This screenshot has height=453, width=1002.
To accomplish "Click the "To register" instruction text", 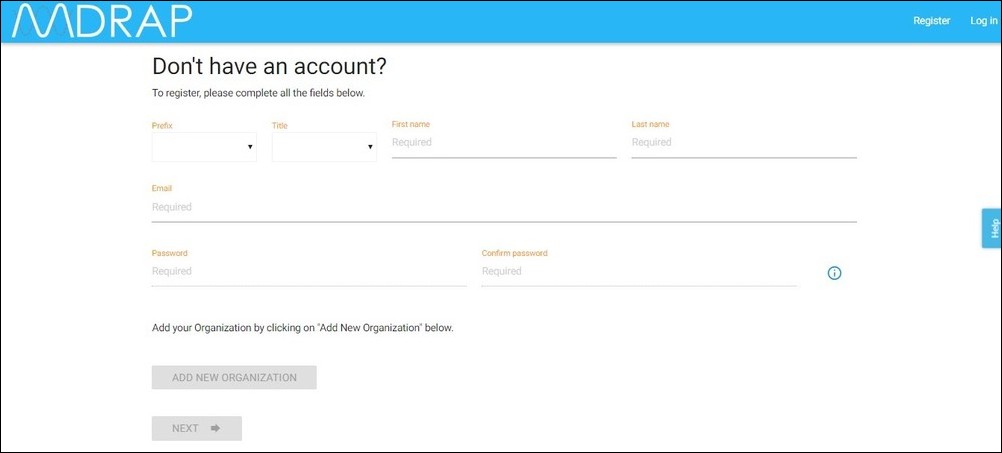I will coord(258,93).
